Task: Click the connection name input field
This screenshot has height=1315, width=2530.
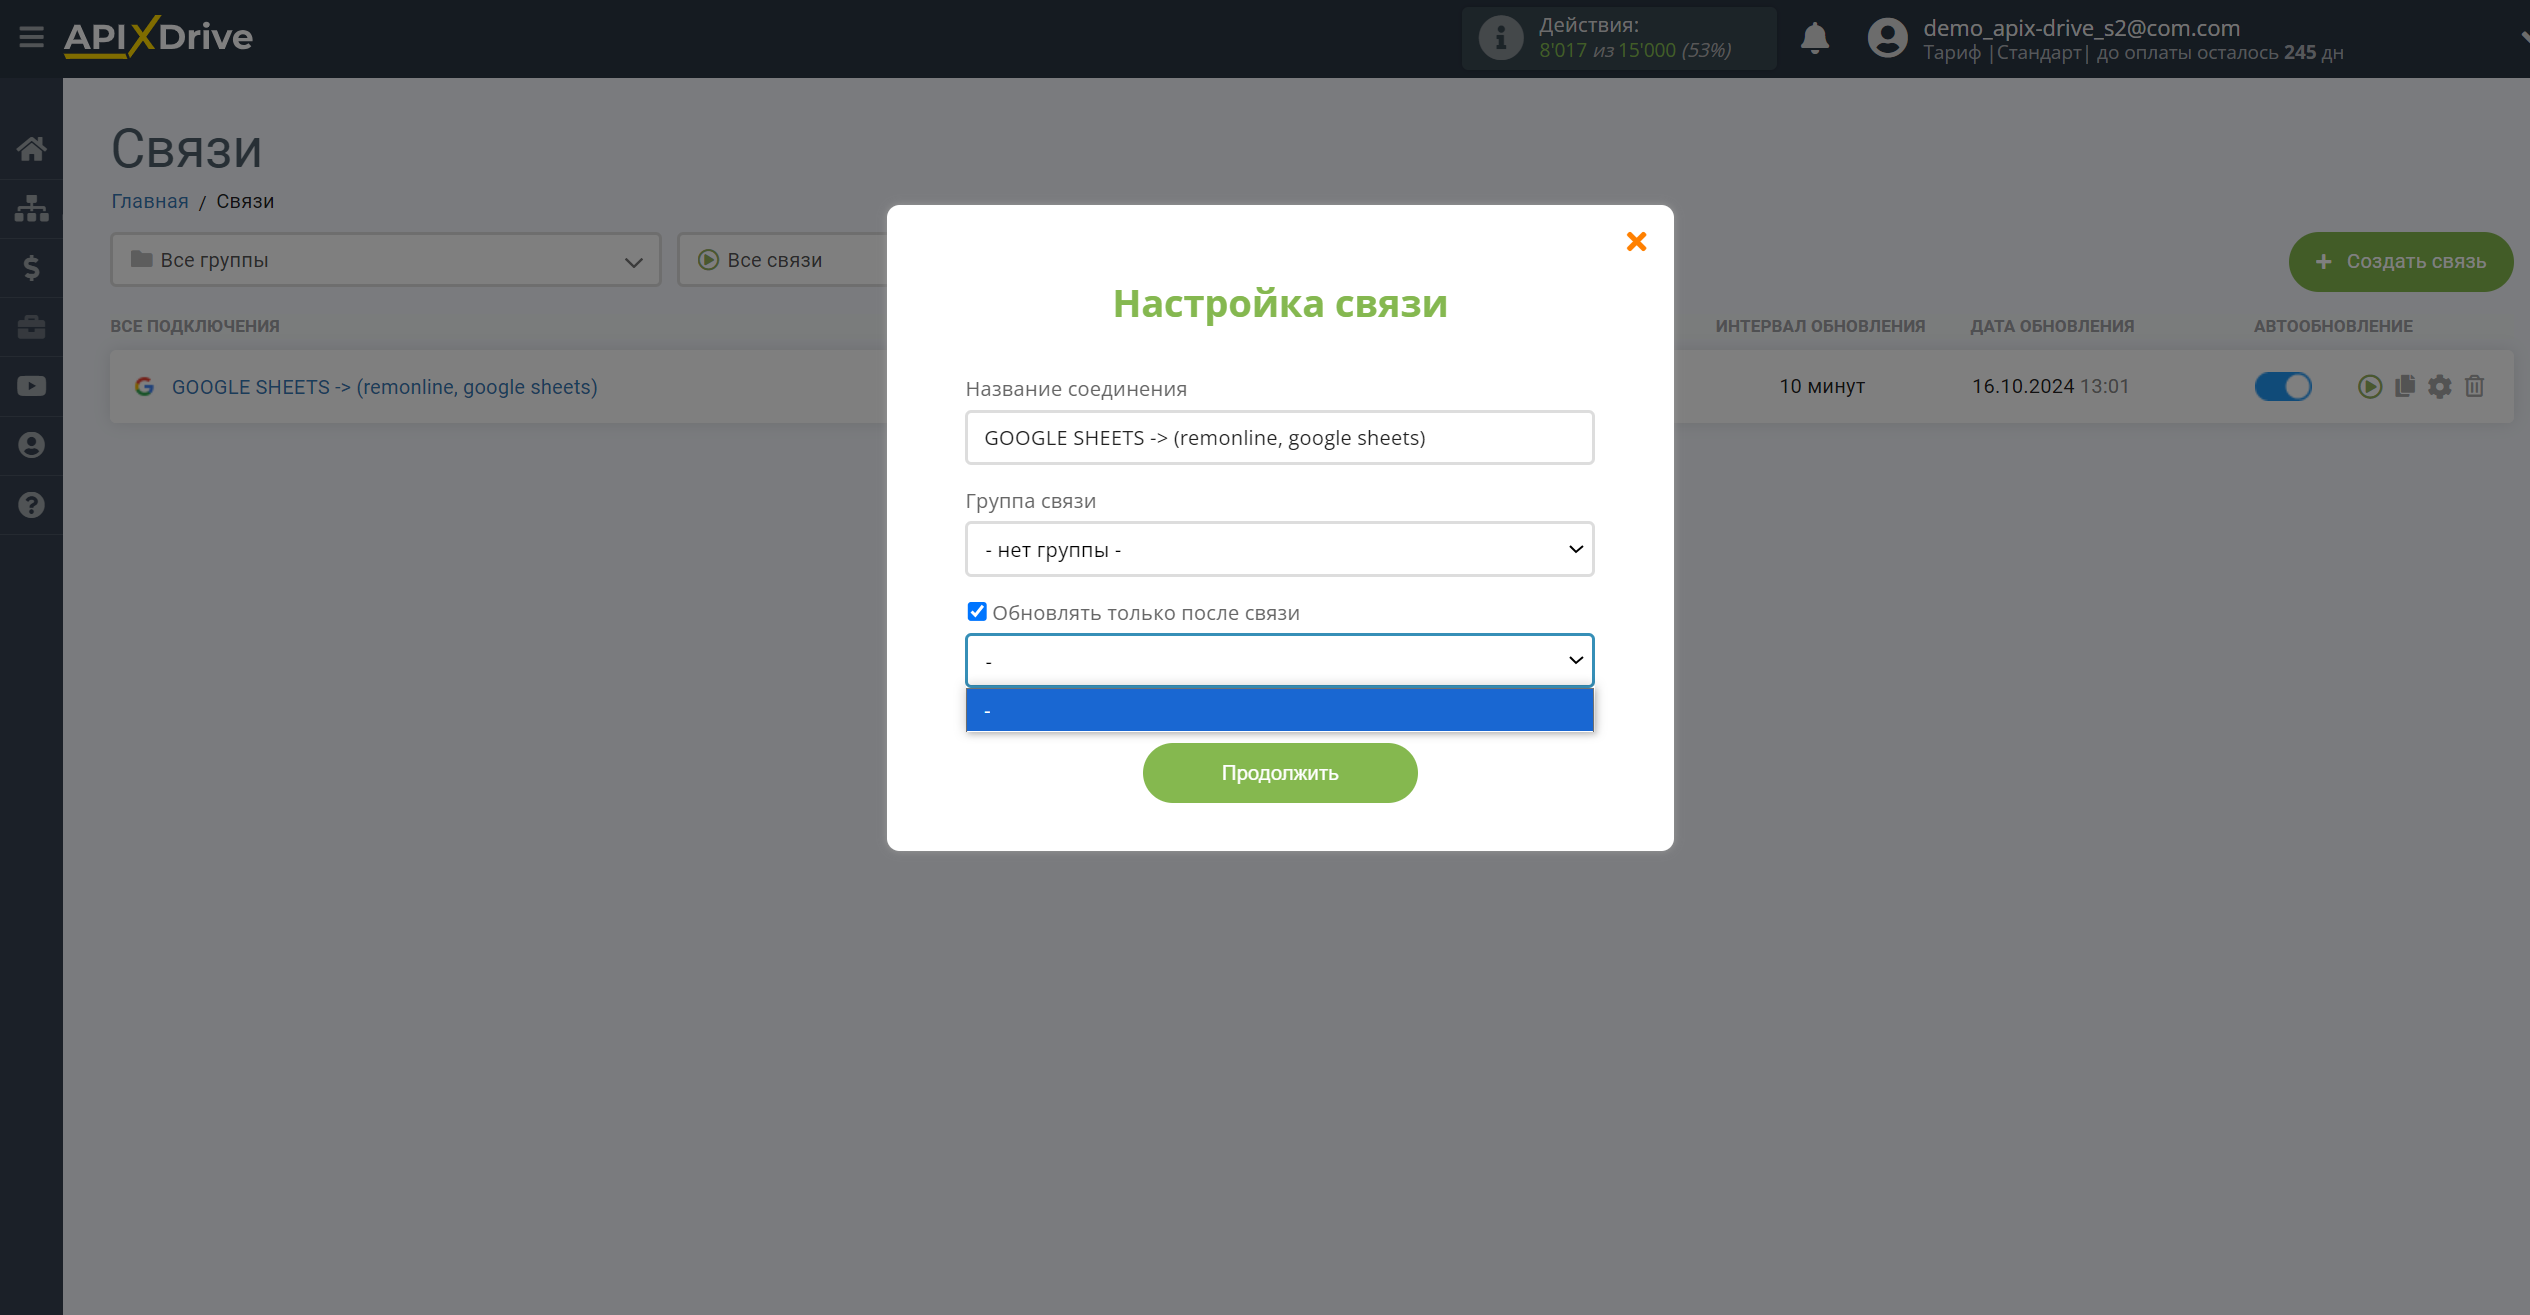Action: click(1279, 437)
